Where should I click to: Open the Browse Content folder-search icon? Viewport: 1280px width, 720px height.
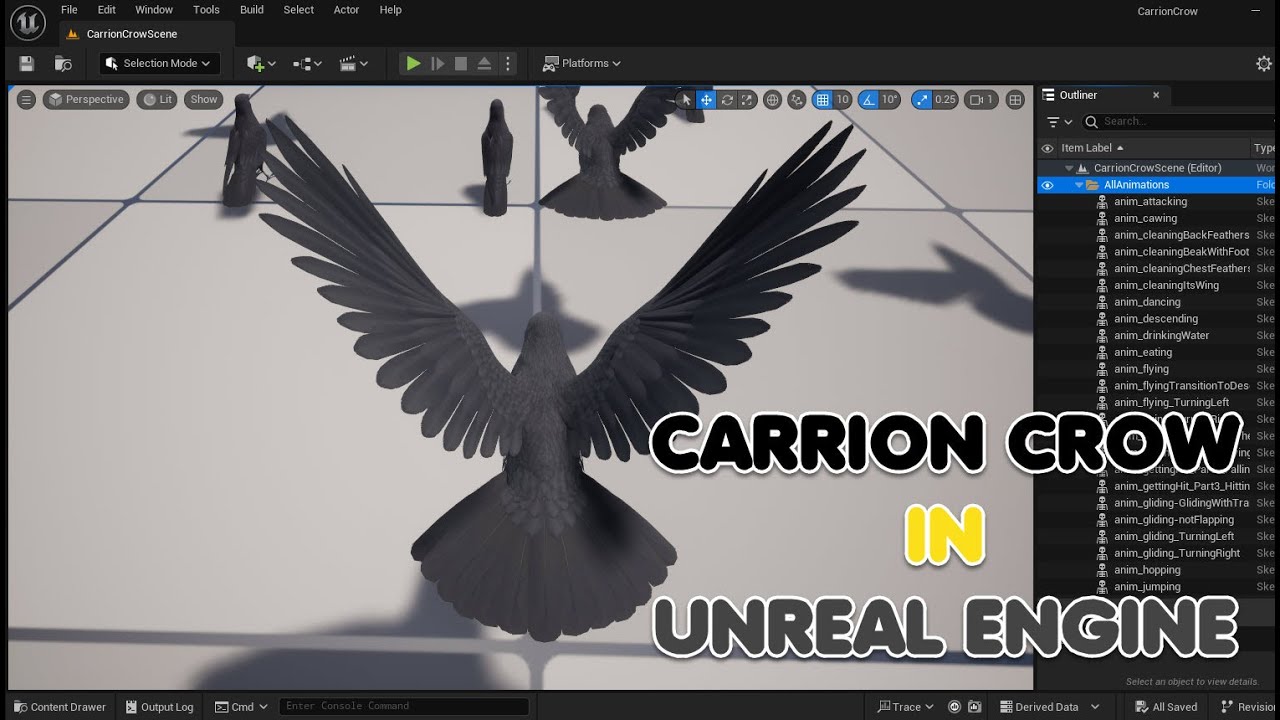coord(63,63)
